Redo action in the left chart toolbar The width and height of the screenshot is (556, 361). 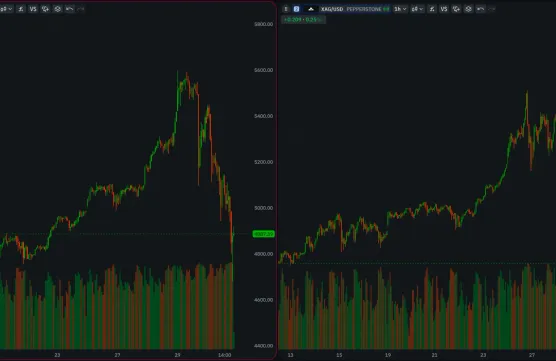point(81,9)
